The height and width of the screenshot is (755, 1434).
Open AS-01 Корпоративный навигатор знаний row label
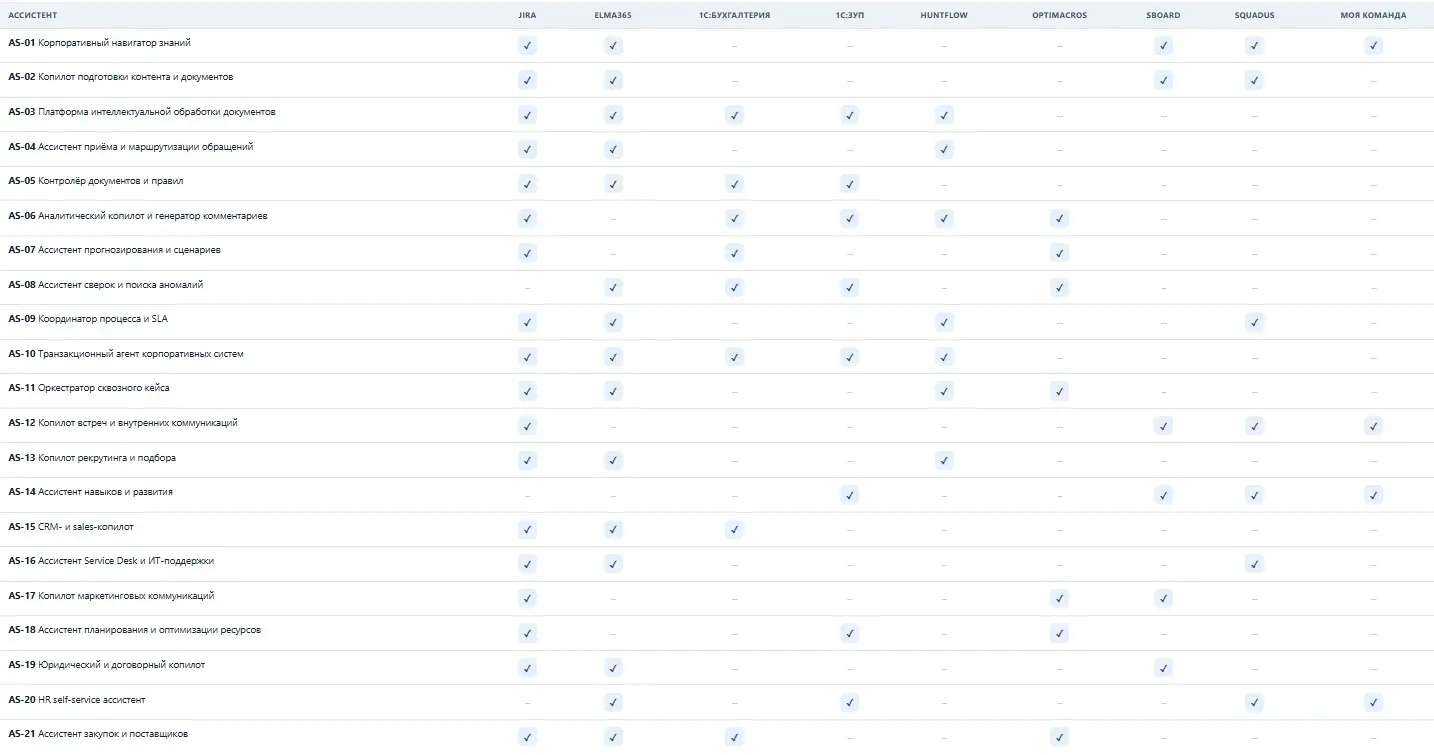[x=99, y=43]
